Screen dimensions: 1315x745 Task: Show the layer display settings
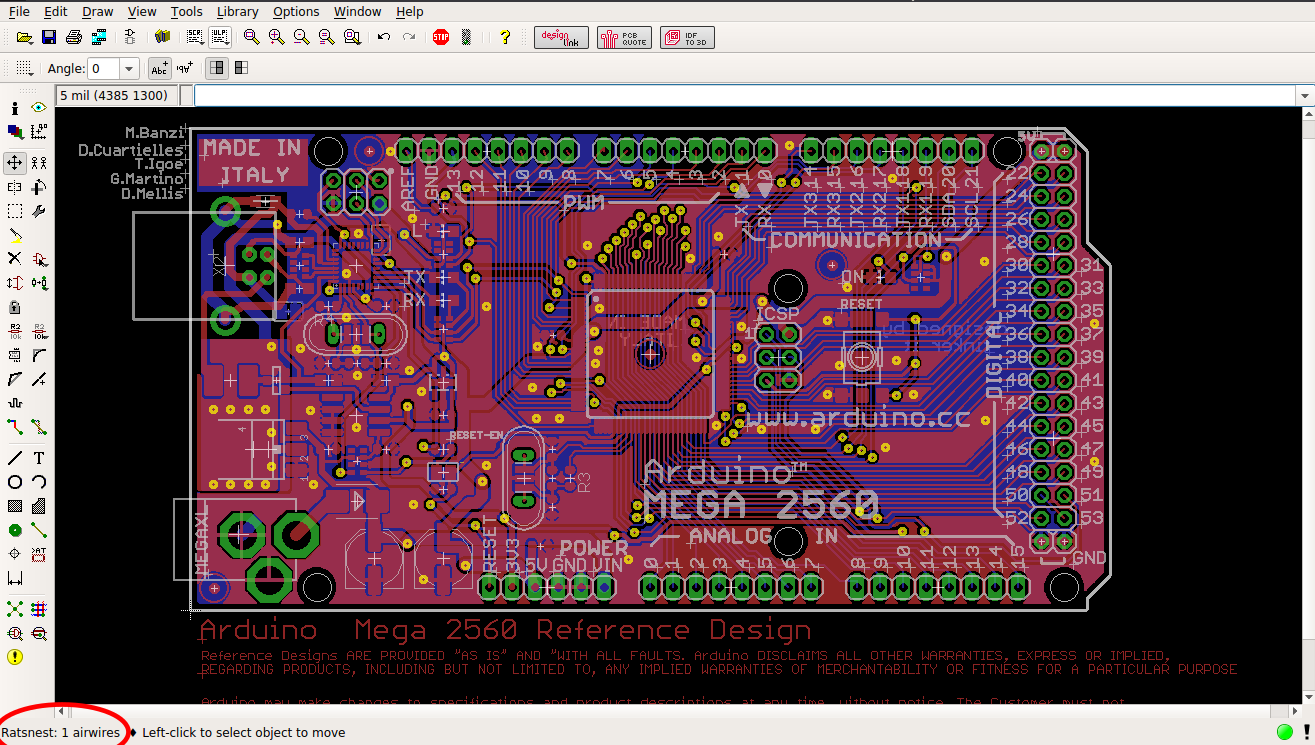14,131
